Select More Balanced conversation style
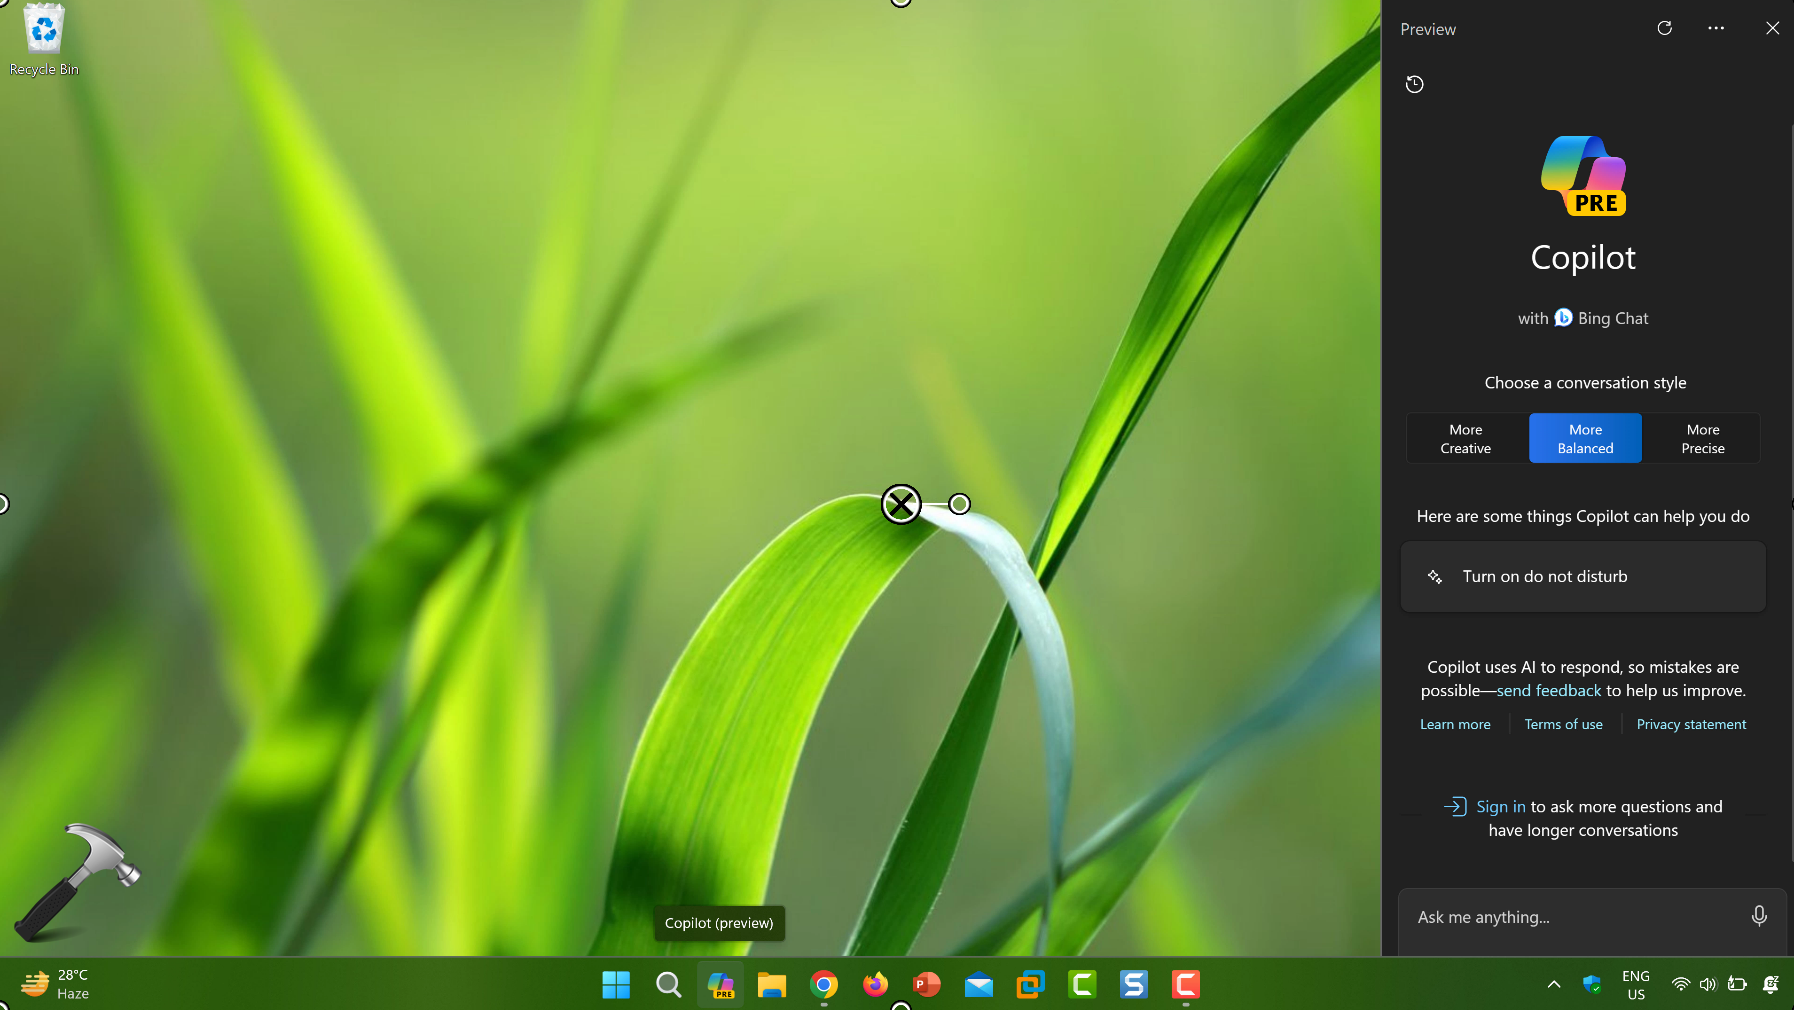This screenshot has width=1794, height=1010. coord(1585,439)
